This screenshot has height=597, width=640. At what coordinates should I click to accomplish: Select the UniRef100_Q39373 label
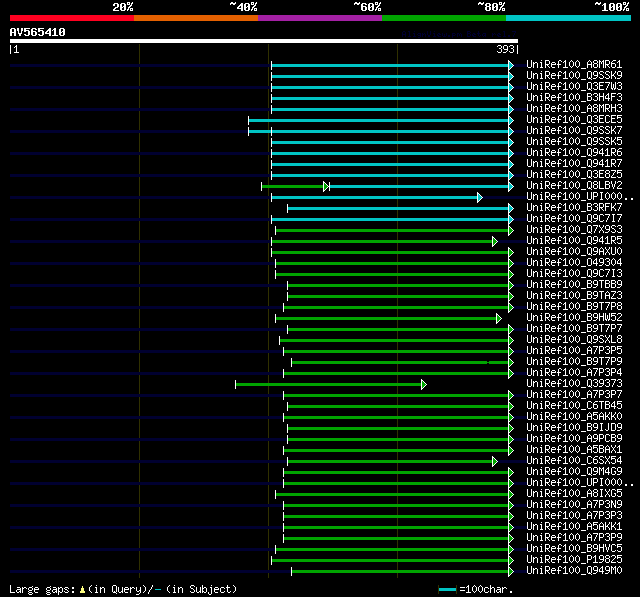574,384
